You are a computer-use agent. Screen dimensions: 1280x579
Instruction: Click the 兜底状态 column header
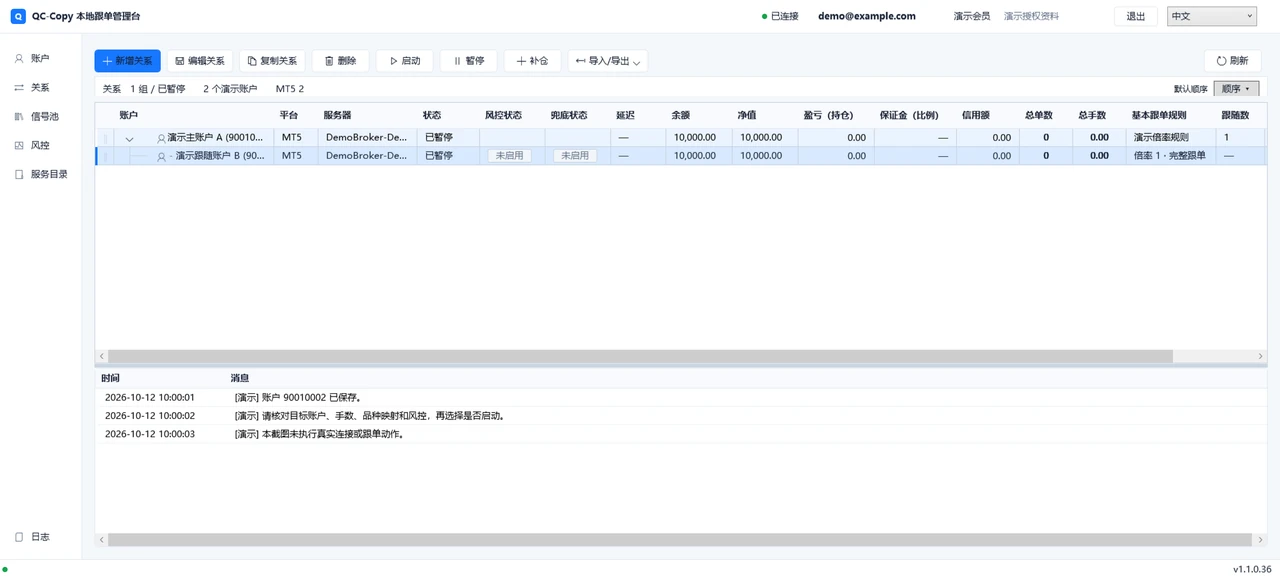point(569,115)
